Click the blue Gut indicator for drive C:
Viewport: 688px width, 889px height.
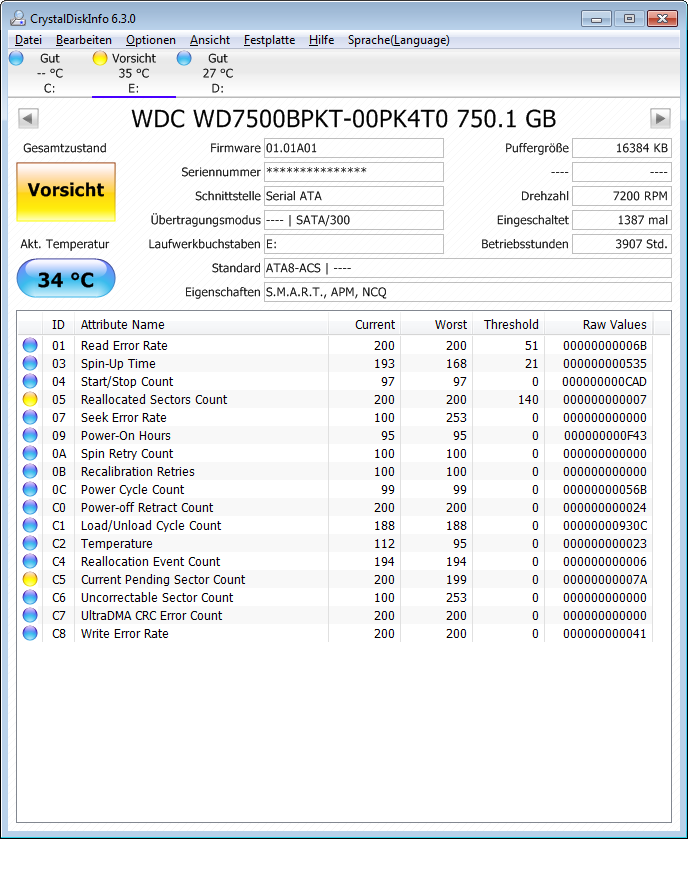[16, 58]
